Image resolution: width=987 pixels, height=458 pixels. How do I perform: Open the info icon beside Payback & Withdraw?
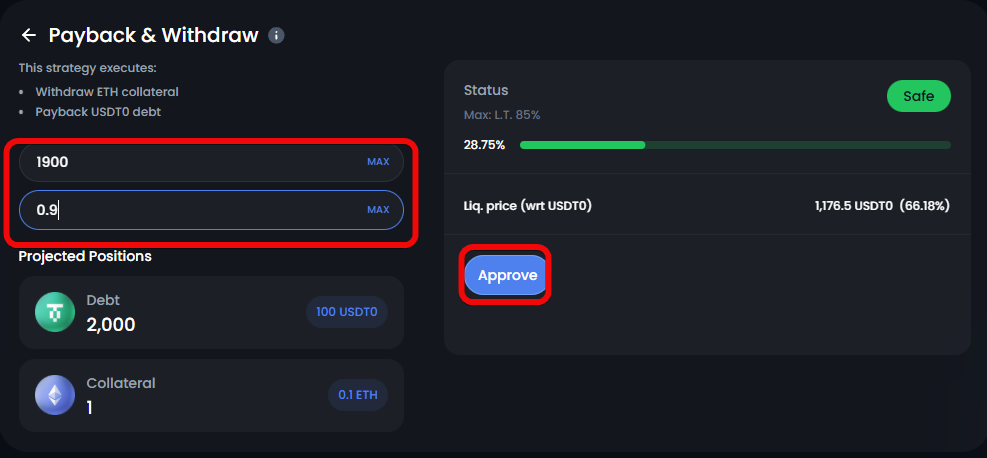click(x=277, y=36)
